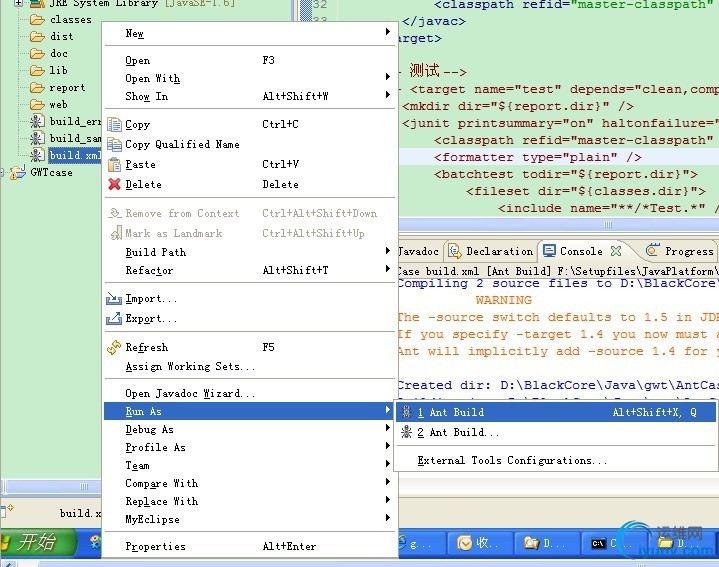The image size is (719, 567).
Task: Open External Tools Configurations...
Action: pos(555,460)
